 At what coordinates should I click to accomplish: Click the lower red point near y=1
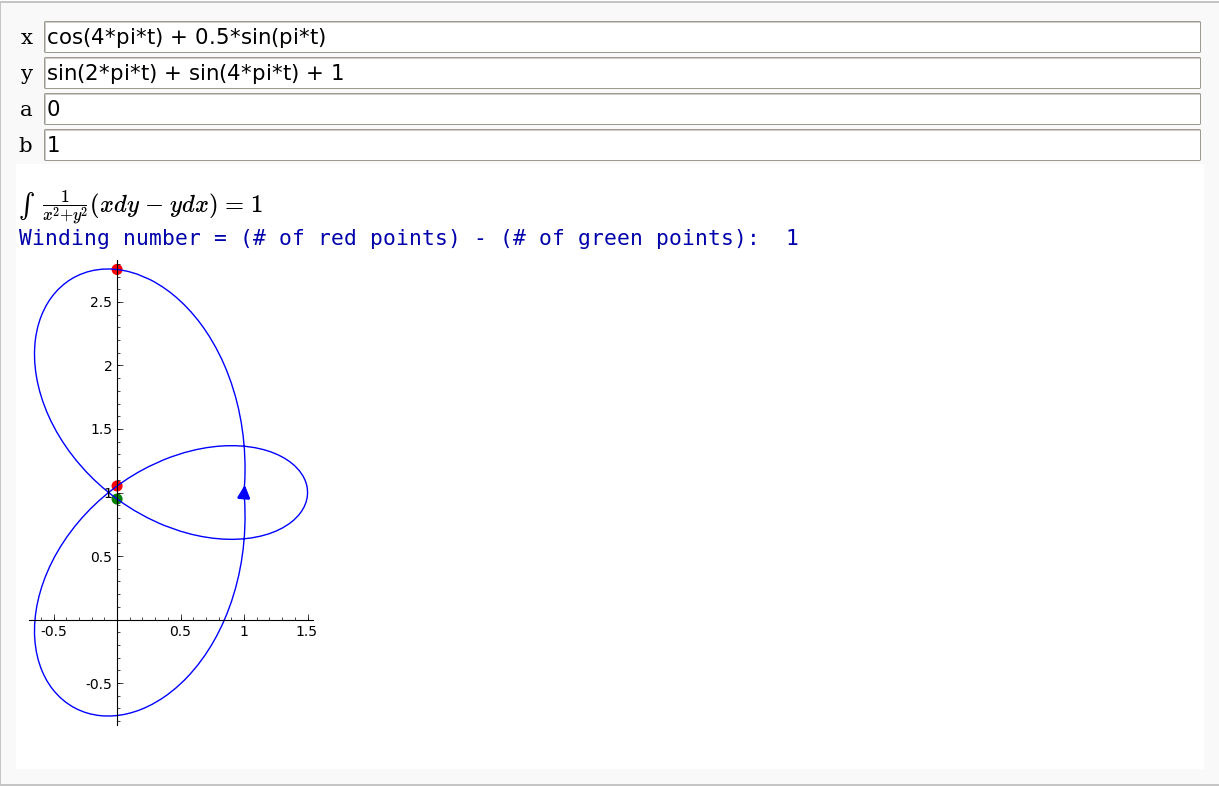tap(117, 486)
